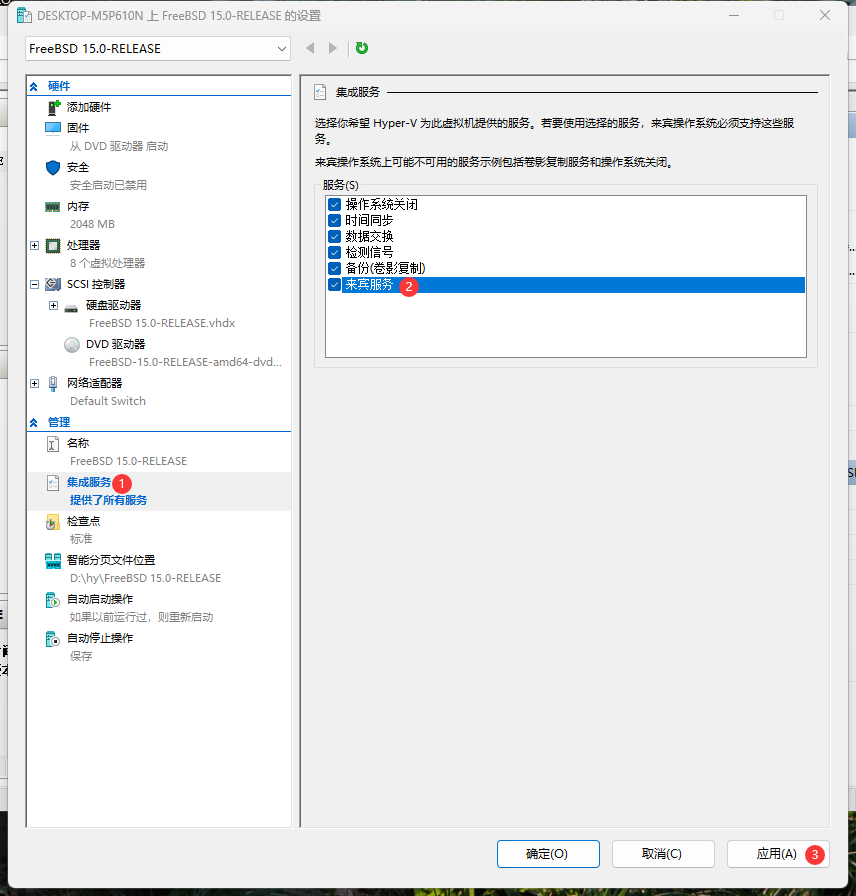Screen dimensions: 856x896
Task: Click the 处理器 processor icon
Action: coord(53,246)
